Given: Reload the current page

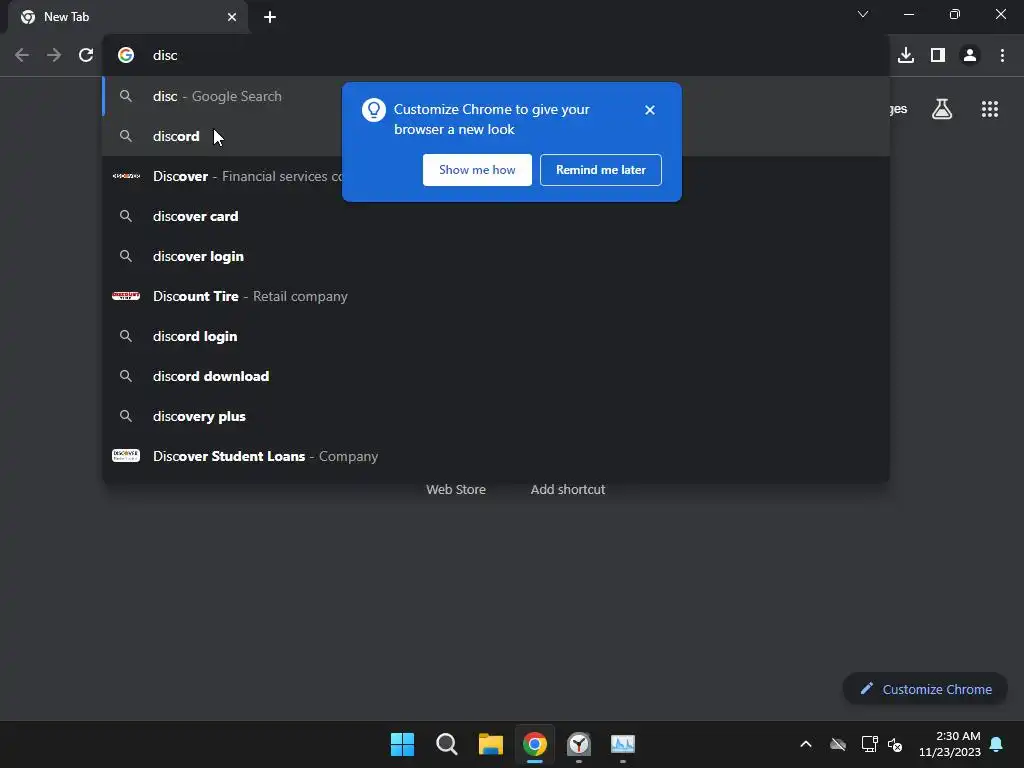Looking at the screenshot, I should click(x=86, y=55).
